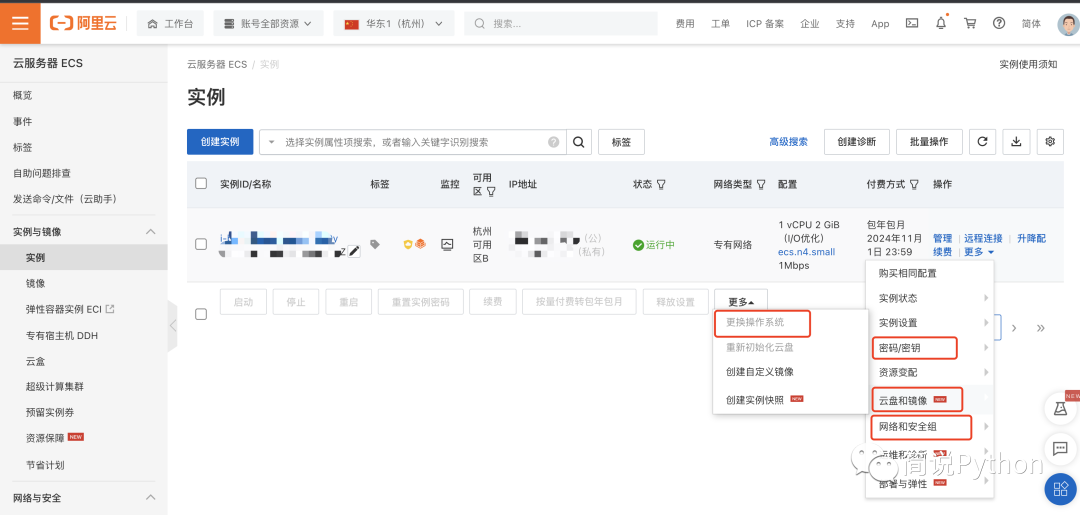Open the user avatar menu
Viewport: 1080px width, 515px height.
[x=1068, y=24]
